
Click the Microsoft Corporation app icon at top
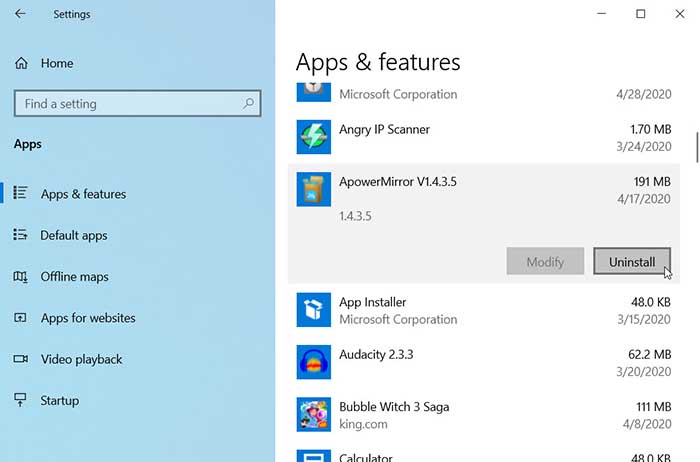tap(313, 92)
